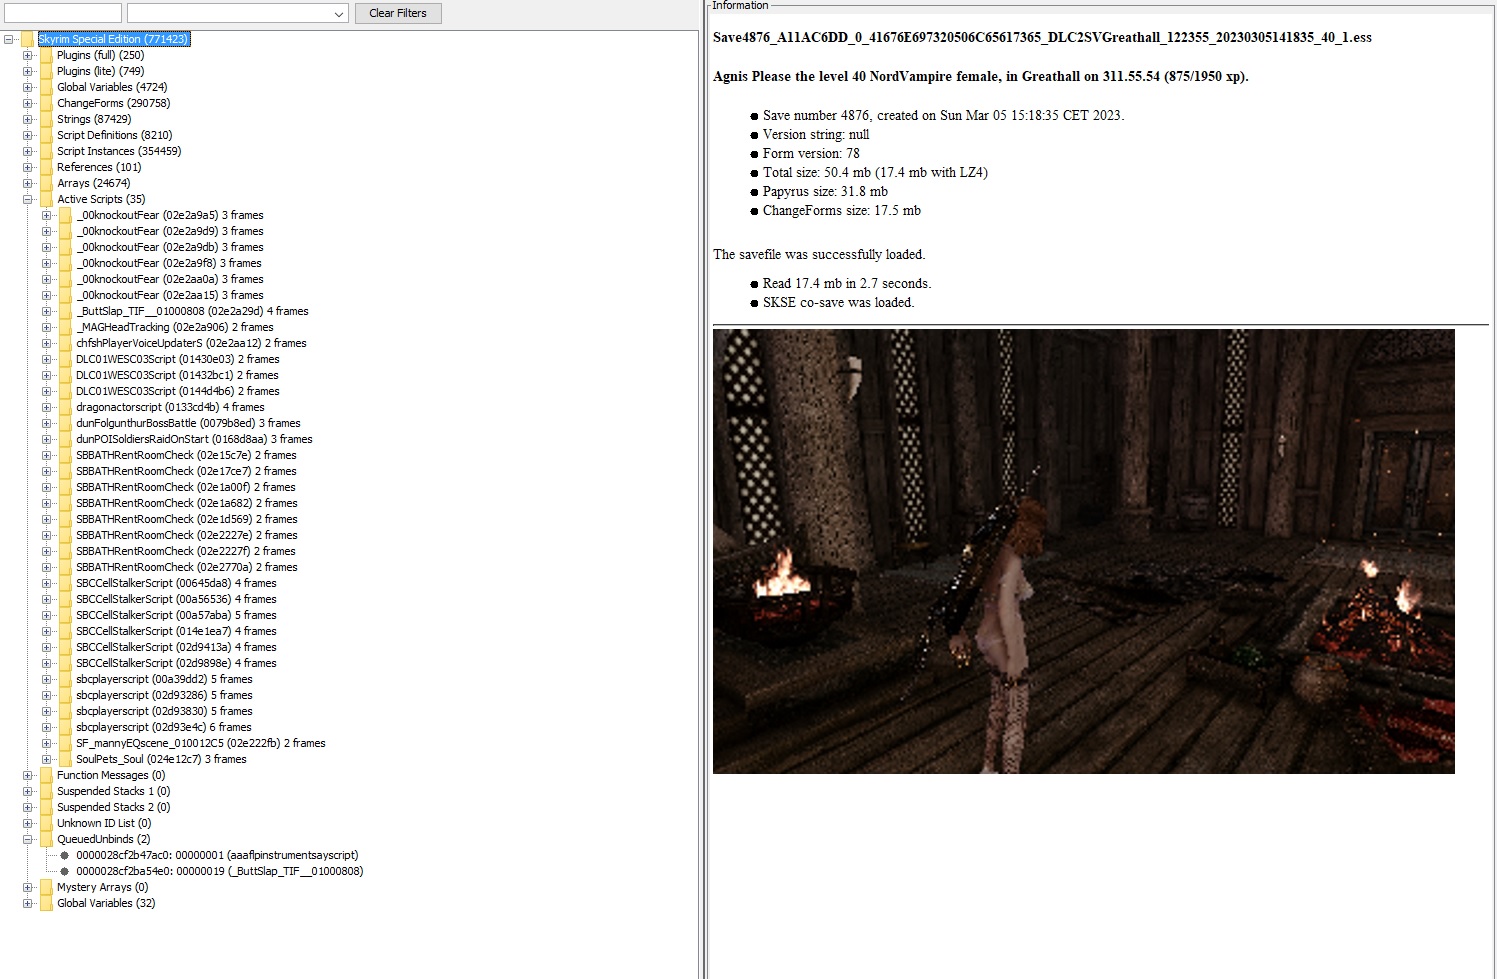Select the References (101) folder icon
This screenshot has height=979, width=1497.
click(46, 167)
